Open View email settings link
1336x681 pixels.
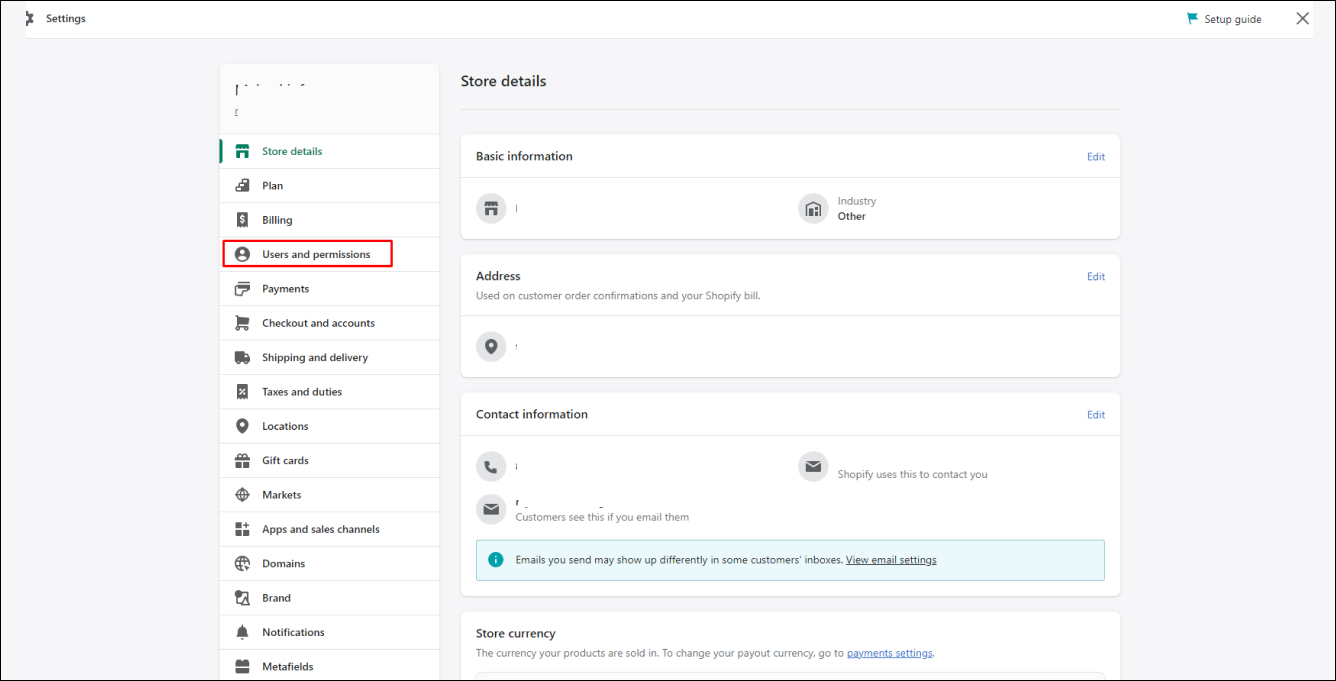pyautogui.click(x=891, y=560)
